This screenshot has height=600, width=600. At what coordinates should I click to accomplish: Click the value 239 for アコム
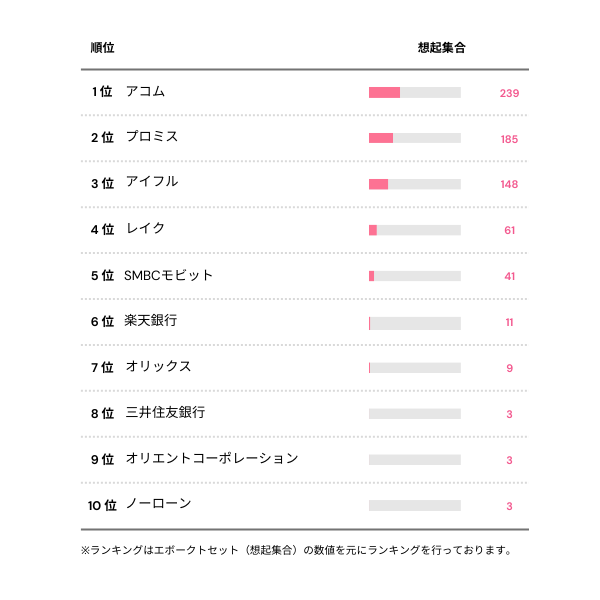coord(509,93)
